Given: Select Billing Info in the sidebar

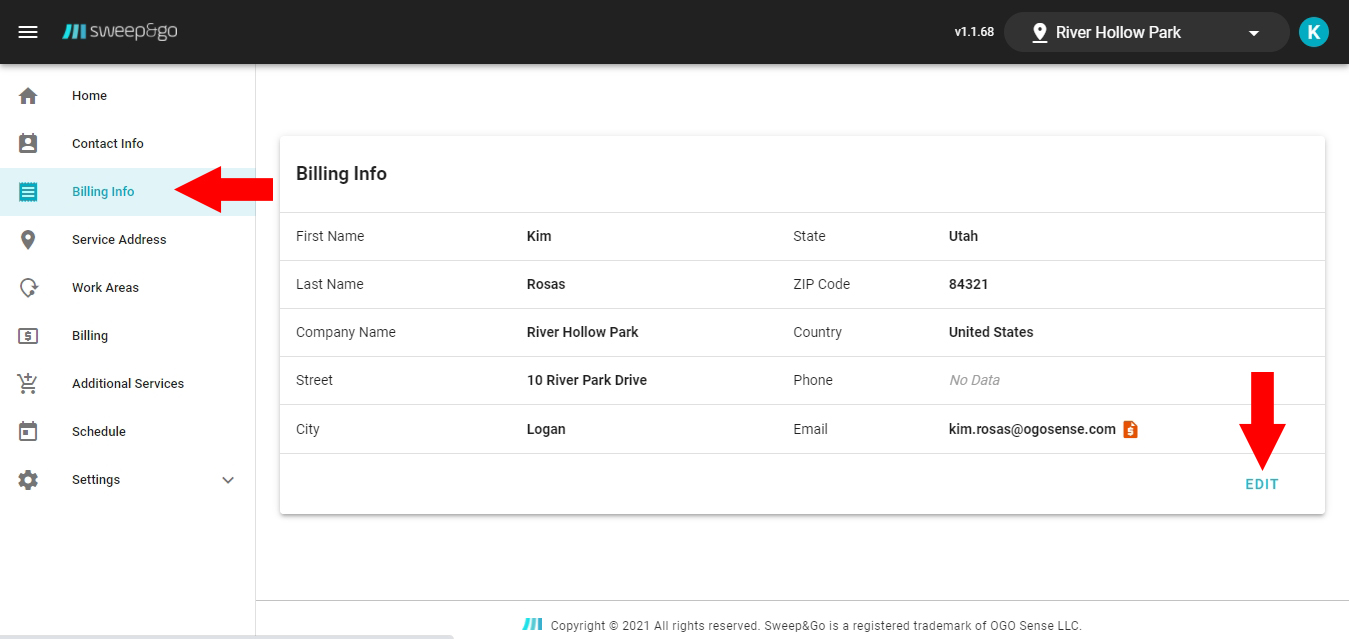Looking at the screenshot, I should 103,192.
